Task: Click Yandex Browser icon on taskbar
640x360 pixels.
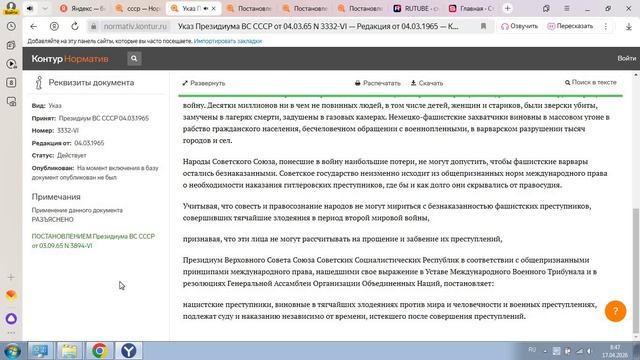Action: (x=129, y=351)
